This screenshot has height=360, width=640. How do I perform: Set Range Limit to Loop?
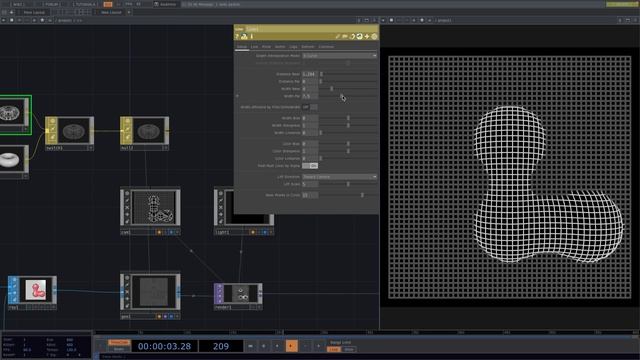click(334, 349)
